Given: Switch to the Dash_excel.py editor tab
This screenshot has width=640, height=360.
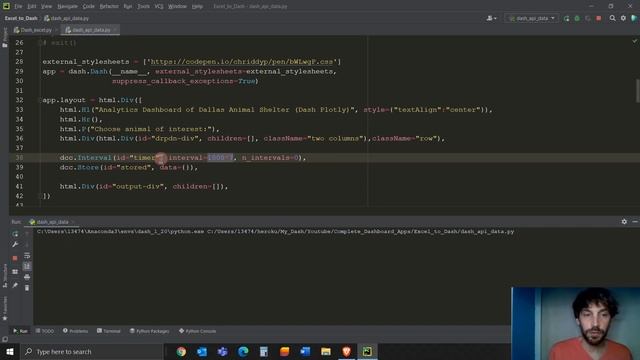Looking at the screenshot, I should pyautogui.click(x=36, y=30).
